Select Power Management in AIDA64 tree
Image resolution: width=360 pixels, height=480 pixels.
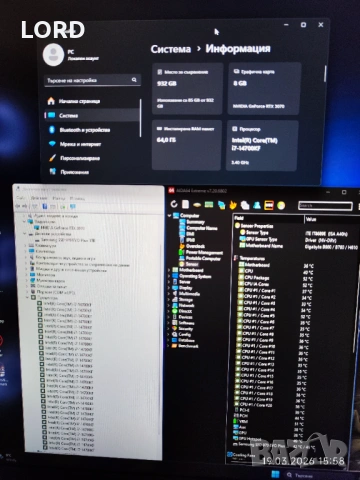click(201, 252)
